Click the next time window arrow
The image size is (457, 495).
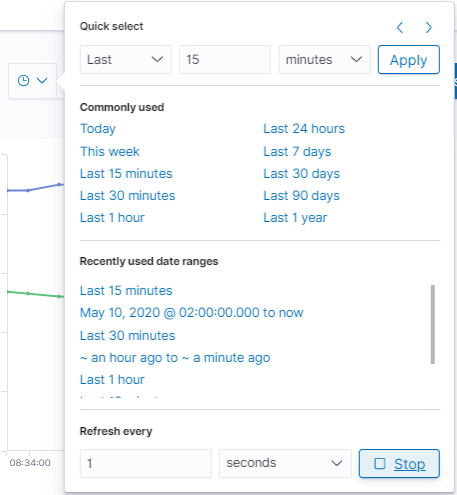coord(429,27)
